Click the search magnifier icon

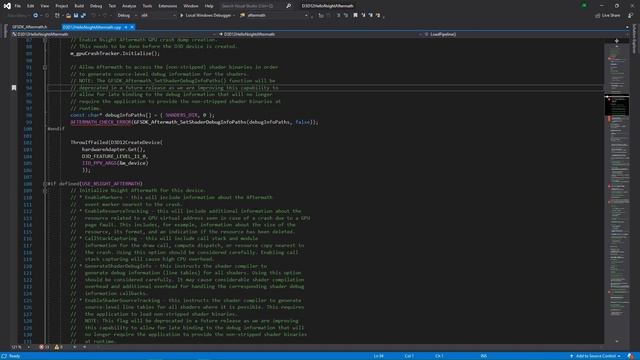tap(288, 6)
